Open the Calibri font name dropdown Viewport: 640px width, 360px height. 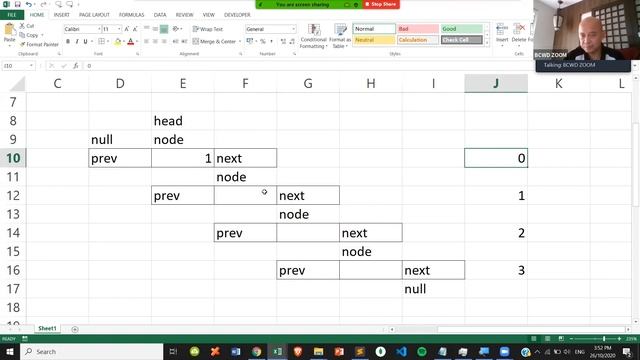tap(99, 29)
